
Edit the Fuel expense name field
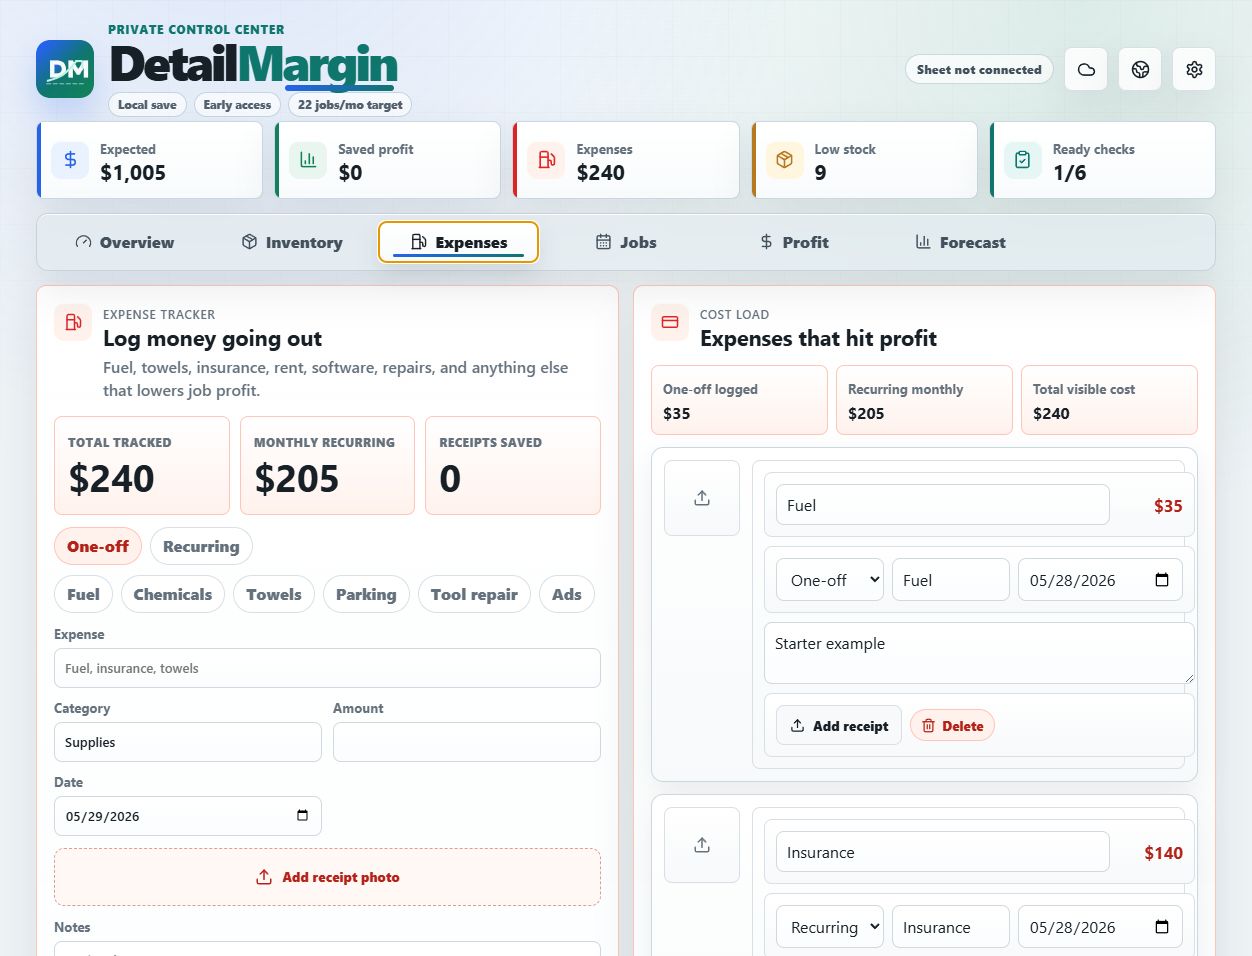[x=943, y=505]
